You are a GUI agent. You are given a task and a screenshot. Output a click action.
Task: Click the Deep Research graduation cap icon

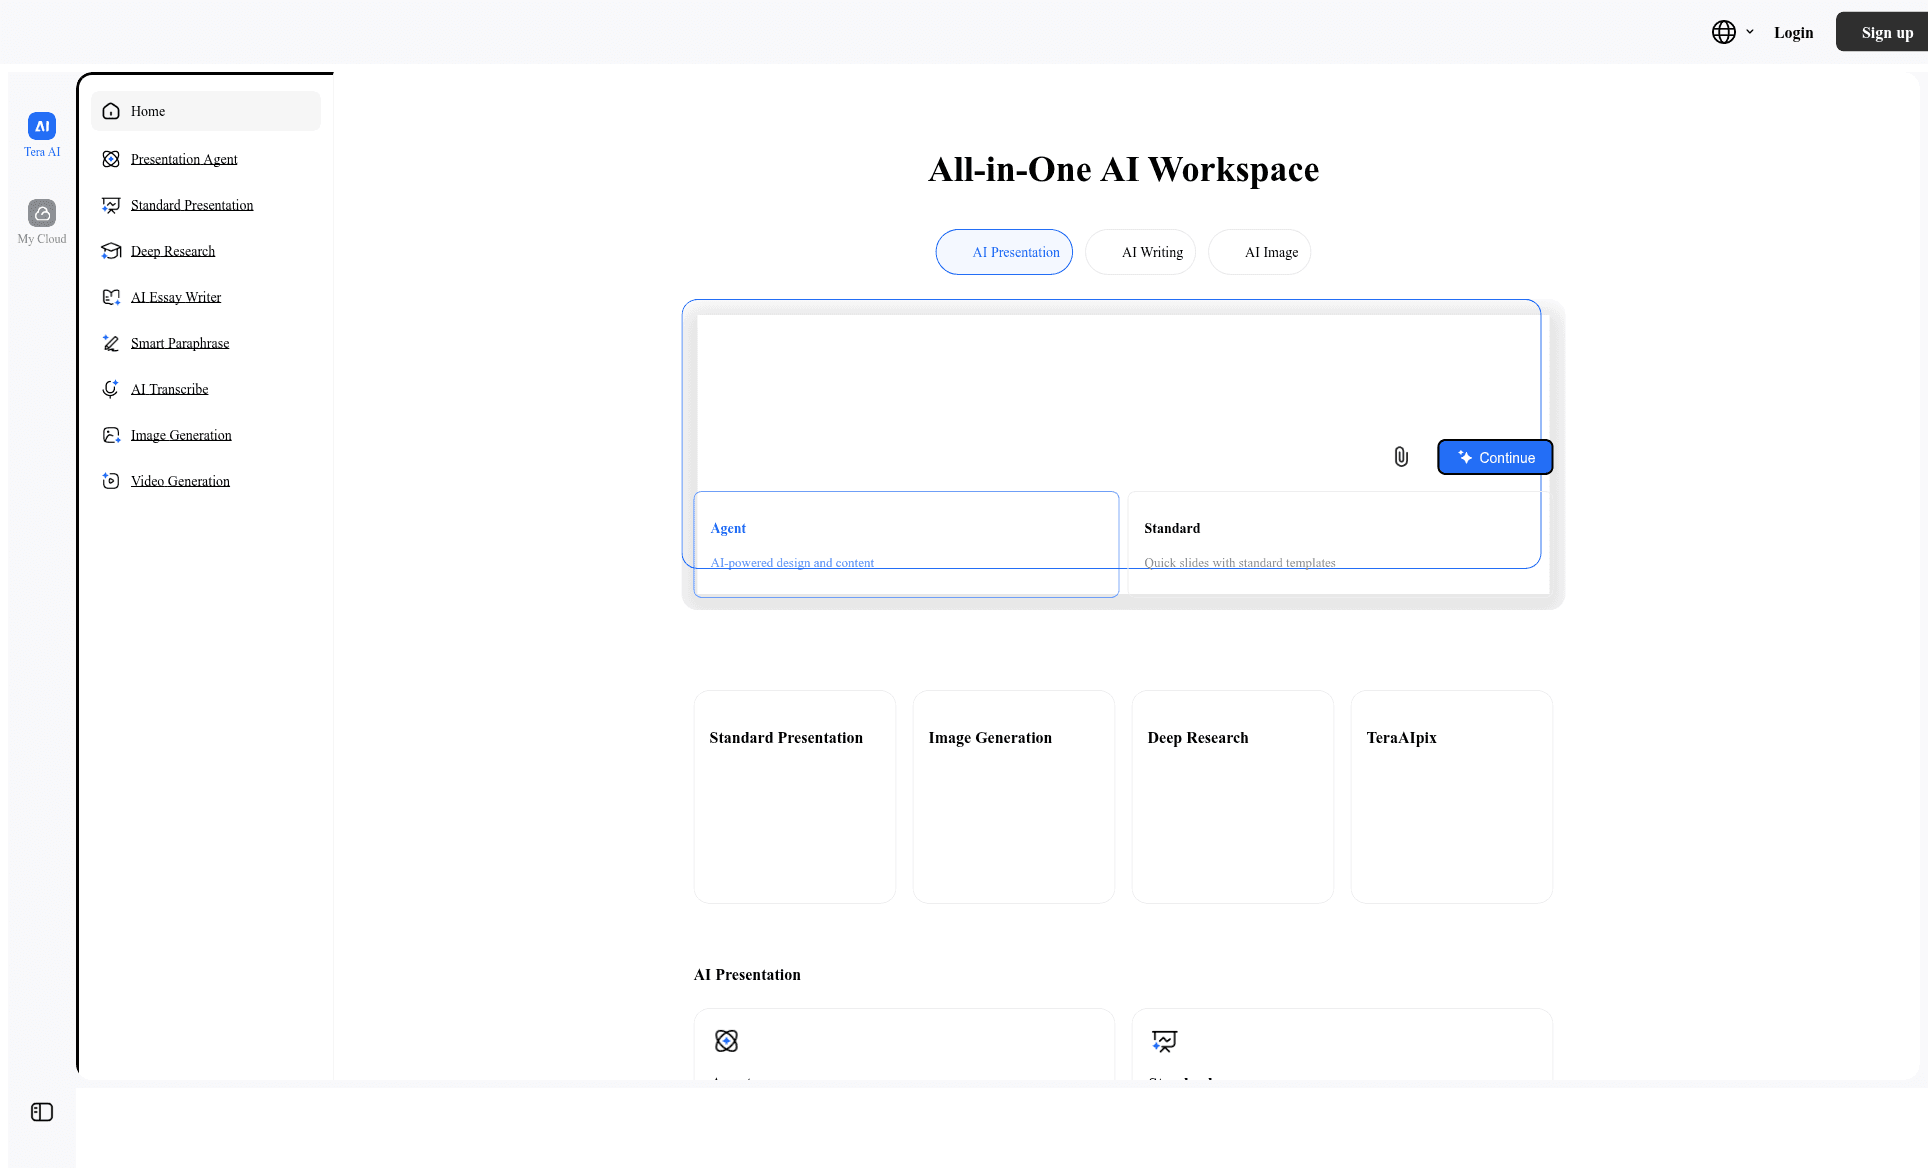coord(111,251)
